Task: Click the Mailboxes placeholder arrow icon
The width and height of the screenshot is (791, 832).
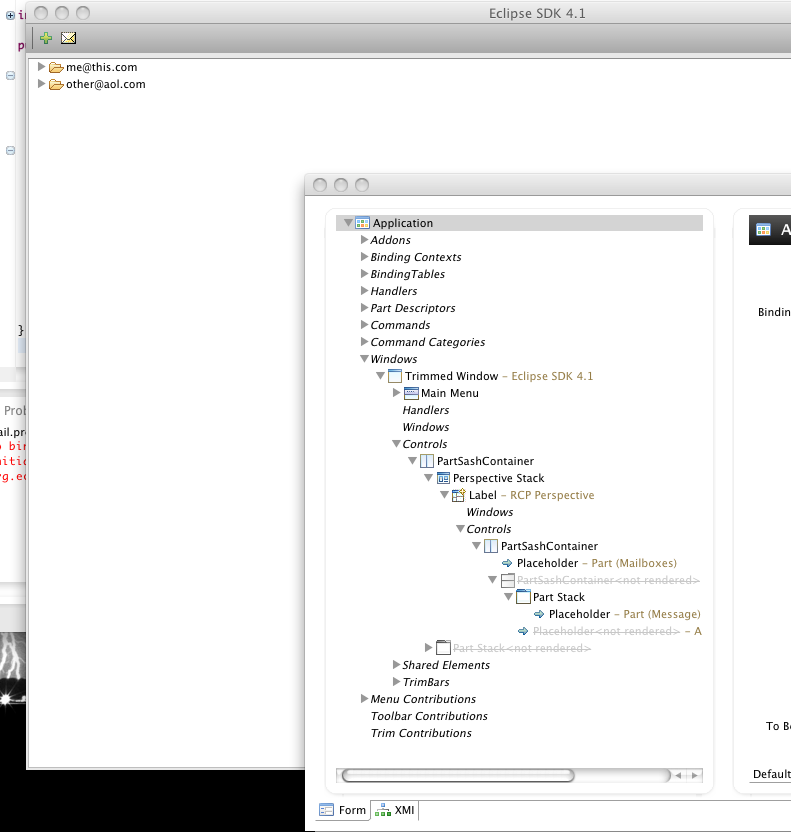Action: click(x=507, y=563)
